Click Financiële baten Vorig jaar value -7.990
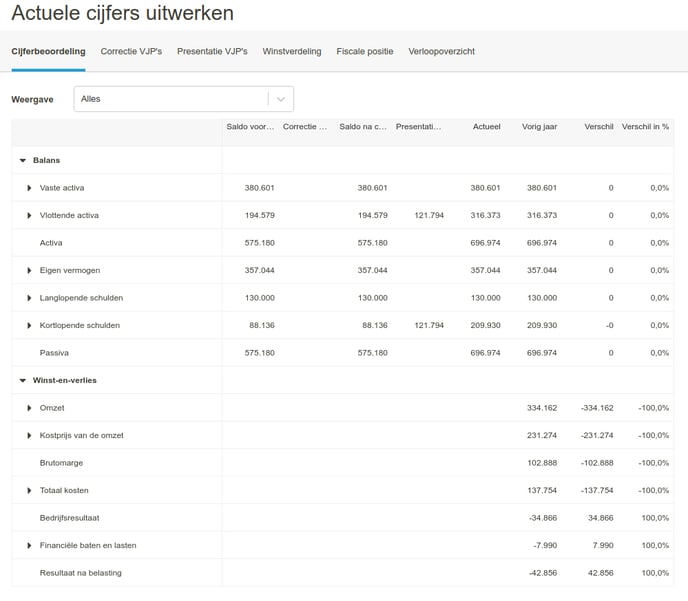This screenshot has width=688, height=601. click(x=545, y=545)
